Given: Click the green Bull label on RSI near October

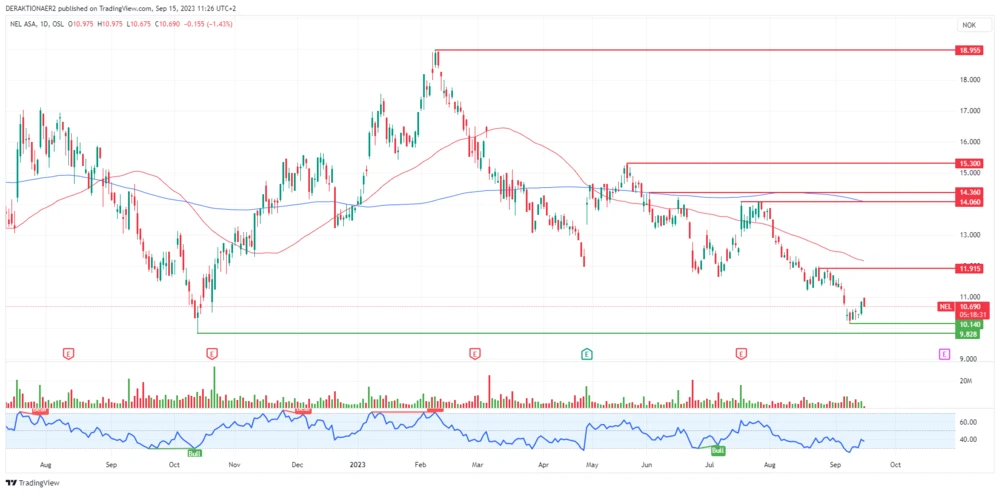Looking at the screenshot, I should pyautogui.click(x=194, y=453).
